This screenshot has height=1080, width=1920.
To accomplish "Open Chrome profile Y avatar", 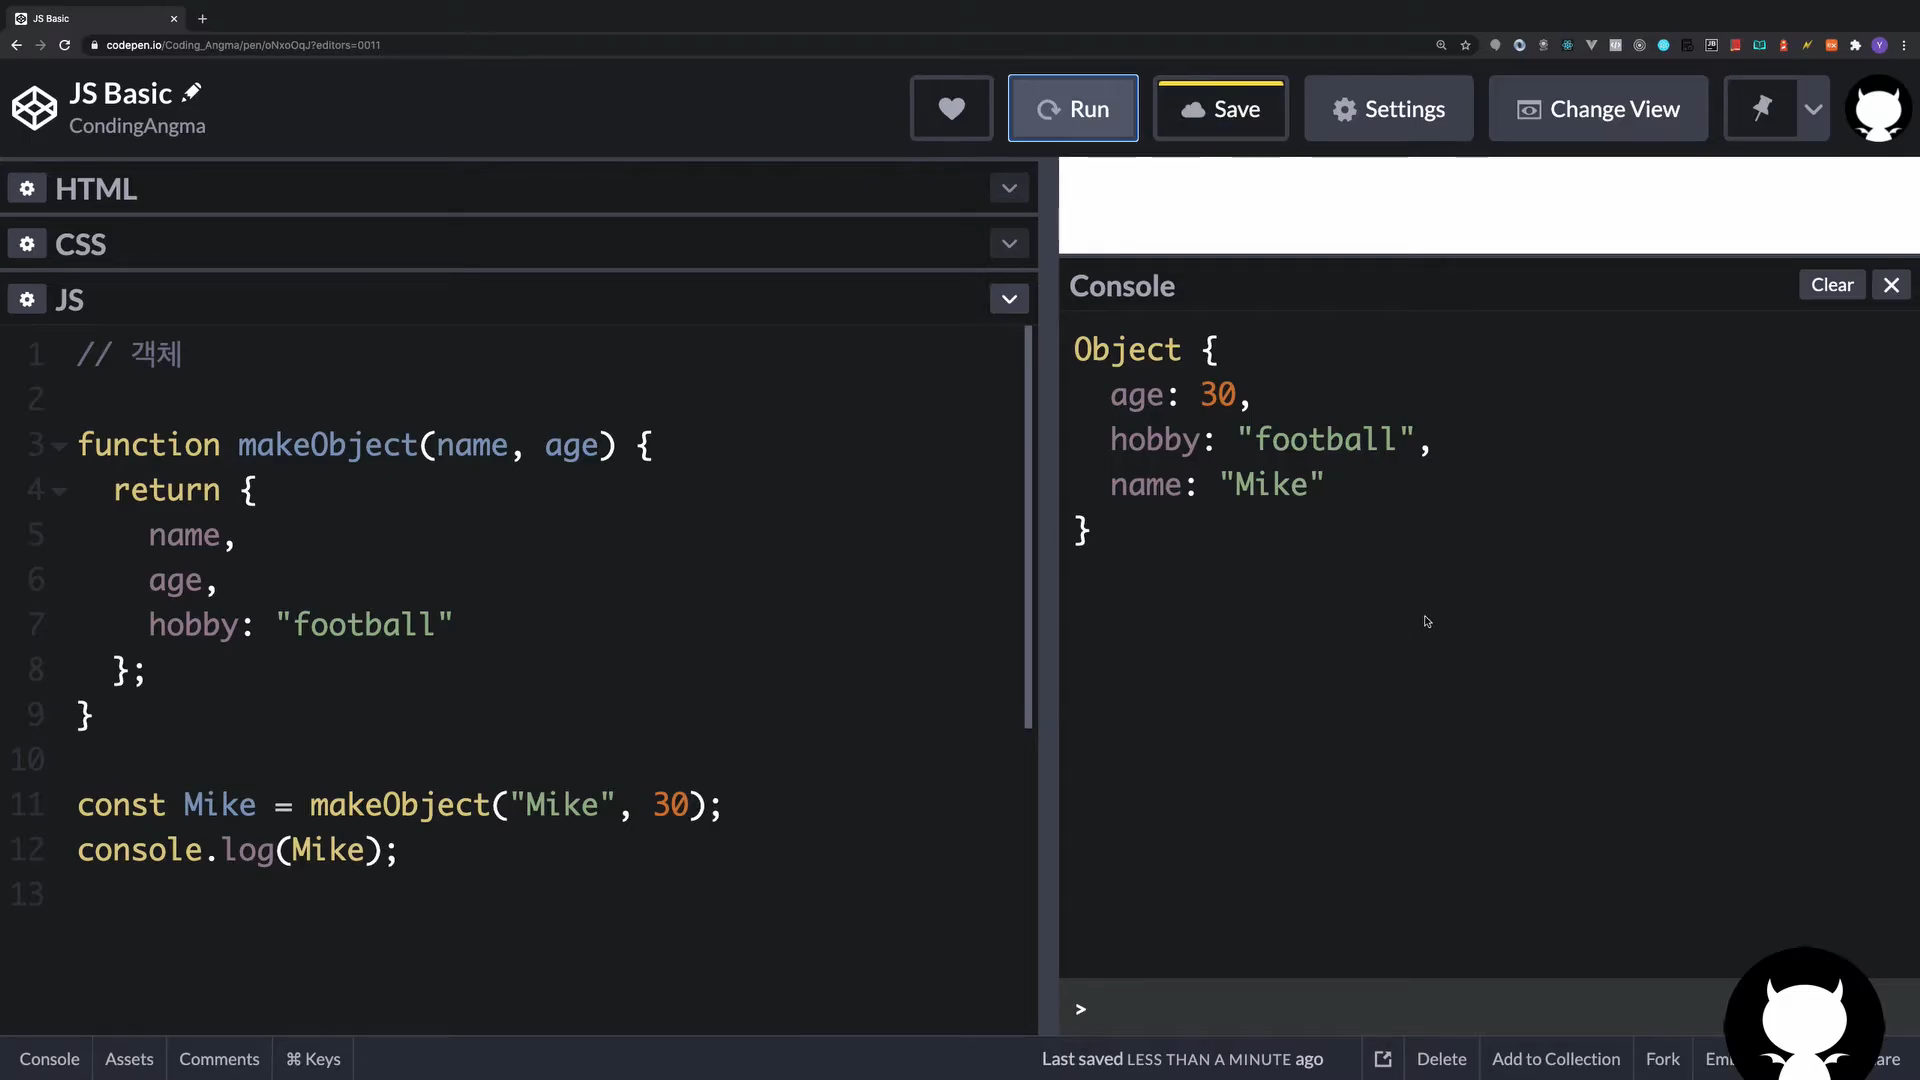I will pyautogui.click(x=1879, y=45).
